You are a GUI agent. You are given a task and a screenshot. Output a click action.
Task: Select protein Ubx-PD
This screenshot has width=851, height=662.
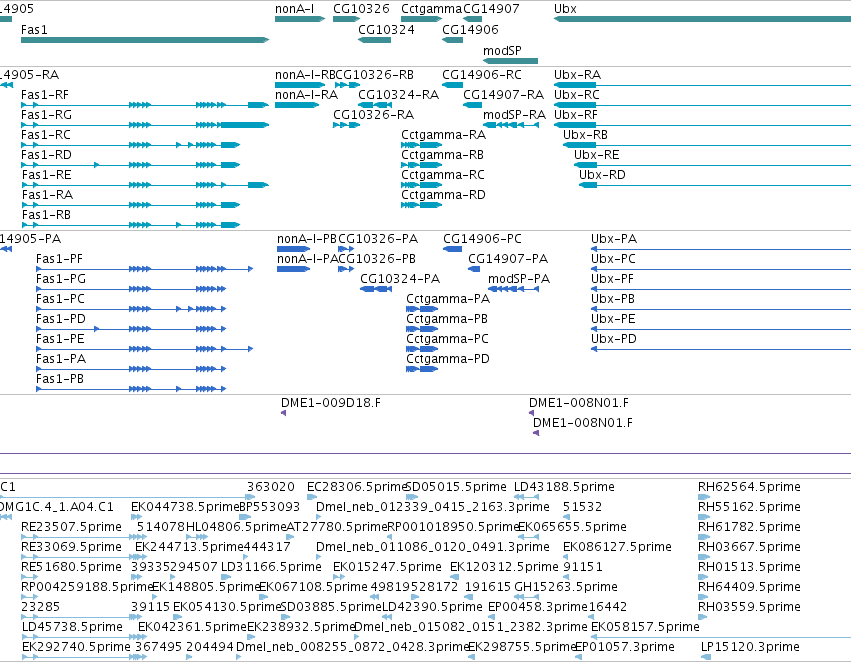click(721, 349)
